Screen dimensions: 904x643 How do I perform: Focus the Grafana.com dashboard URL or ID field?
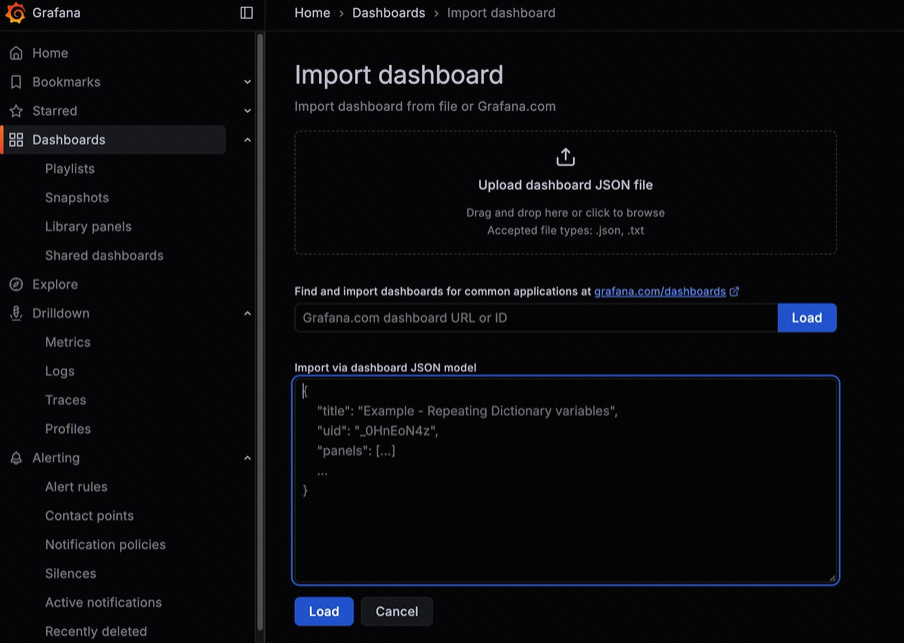[x=536, y=318]
